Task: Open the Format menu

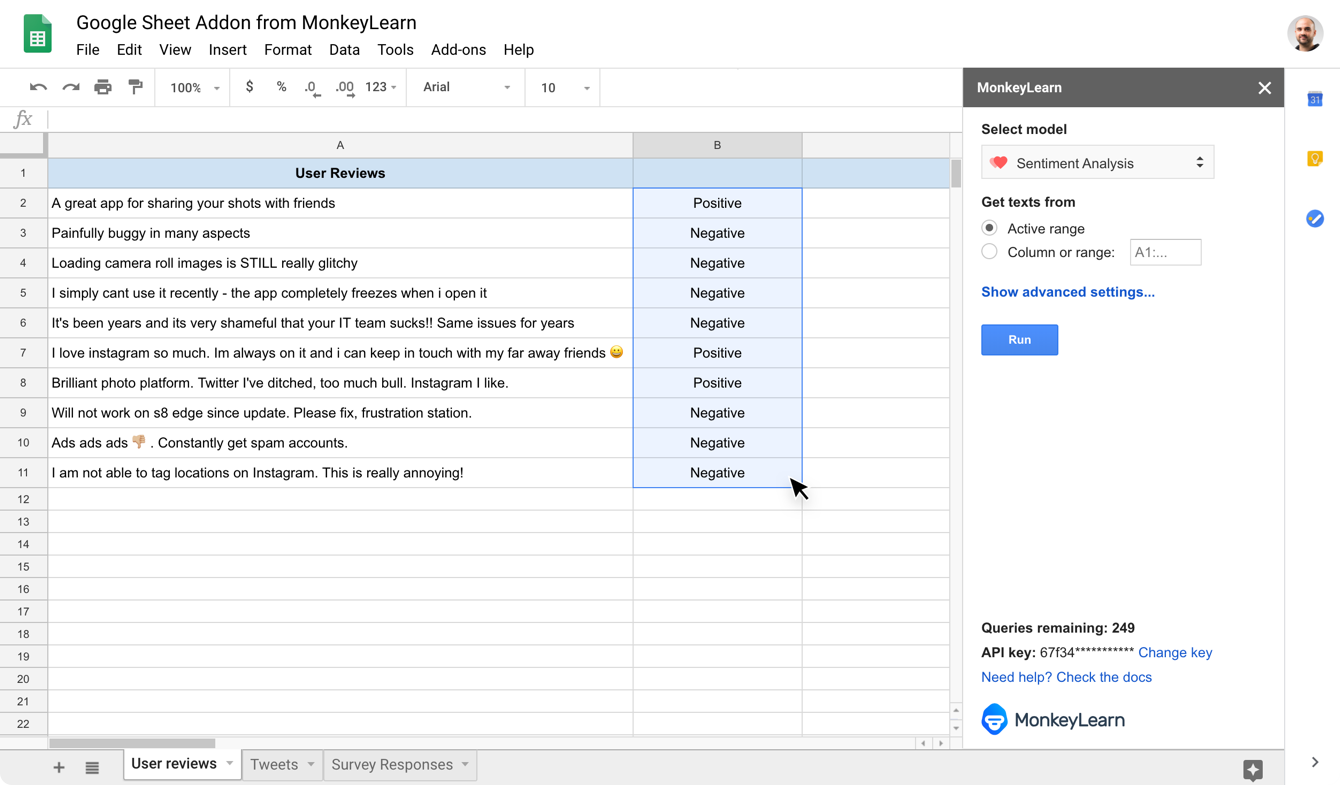Action: [x=288, y=50]
